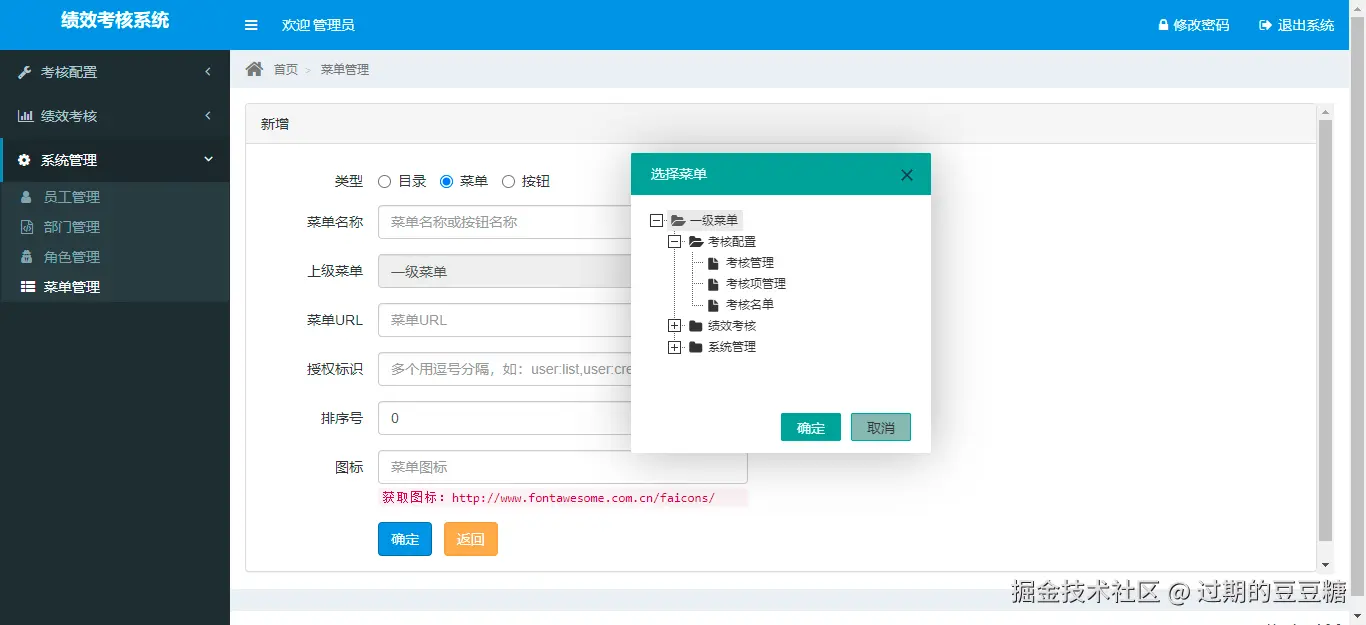Screen dimensions: 1366x625
Task: Click the role icon for 角色管理
Action: click(27, 257)
